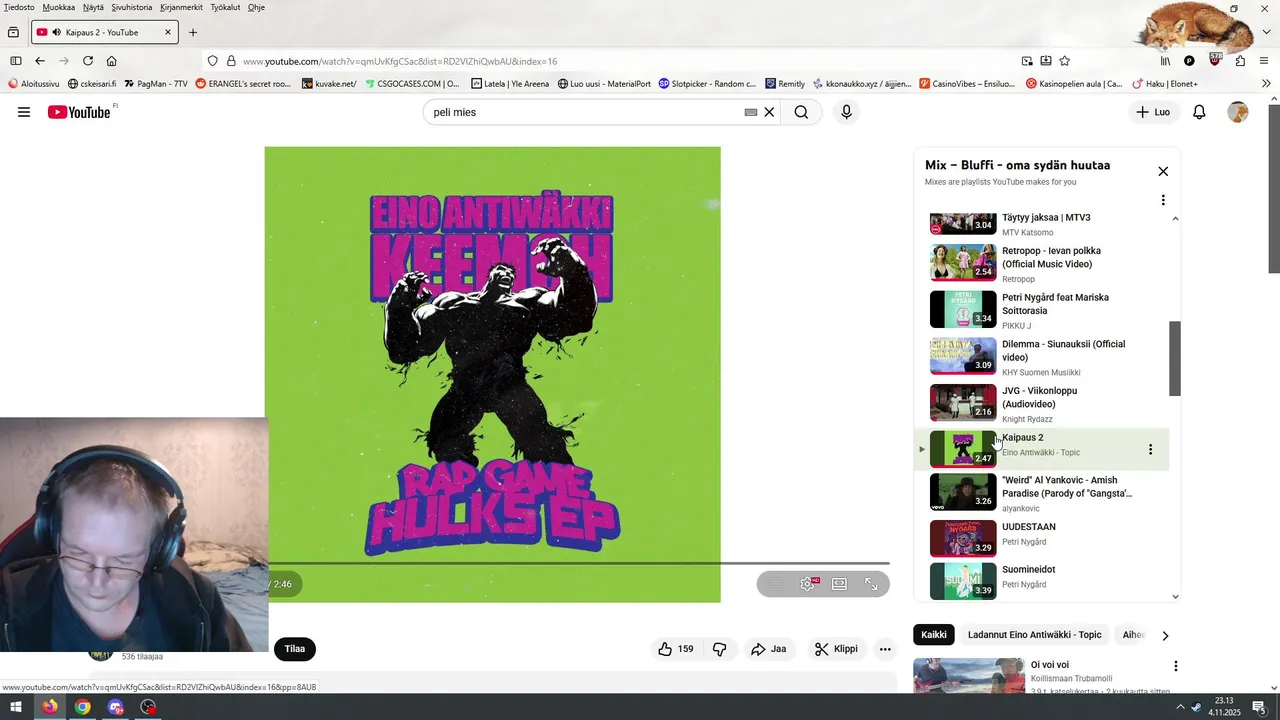
Task: Click the Klippi clip button
Action: (x=836, y=649)
